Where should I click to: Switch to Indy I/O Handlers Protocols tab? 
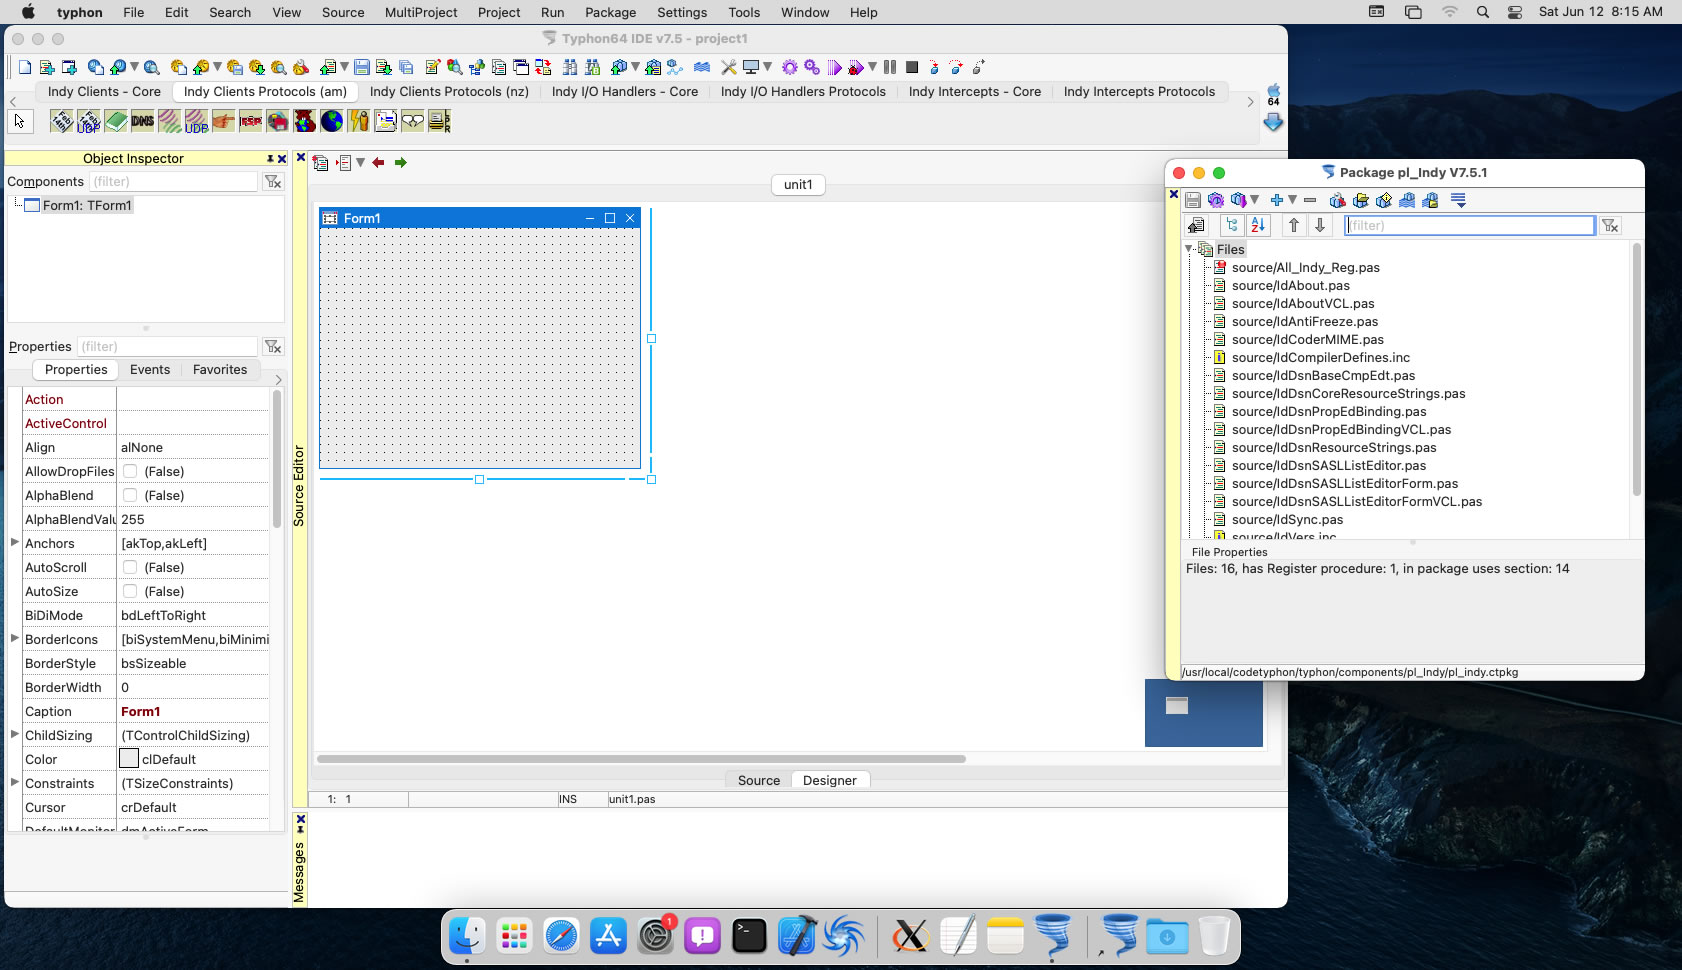click(803, 91)
